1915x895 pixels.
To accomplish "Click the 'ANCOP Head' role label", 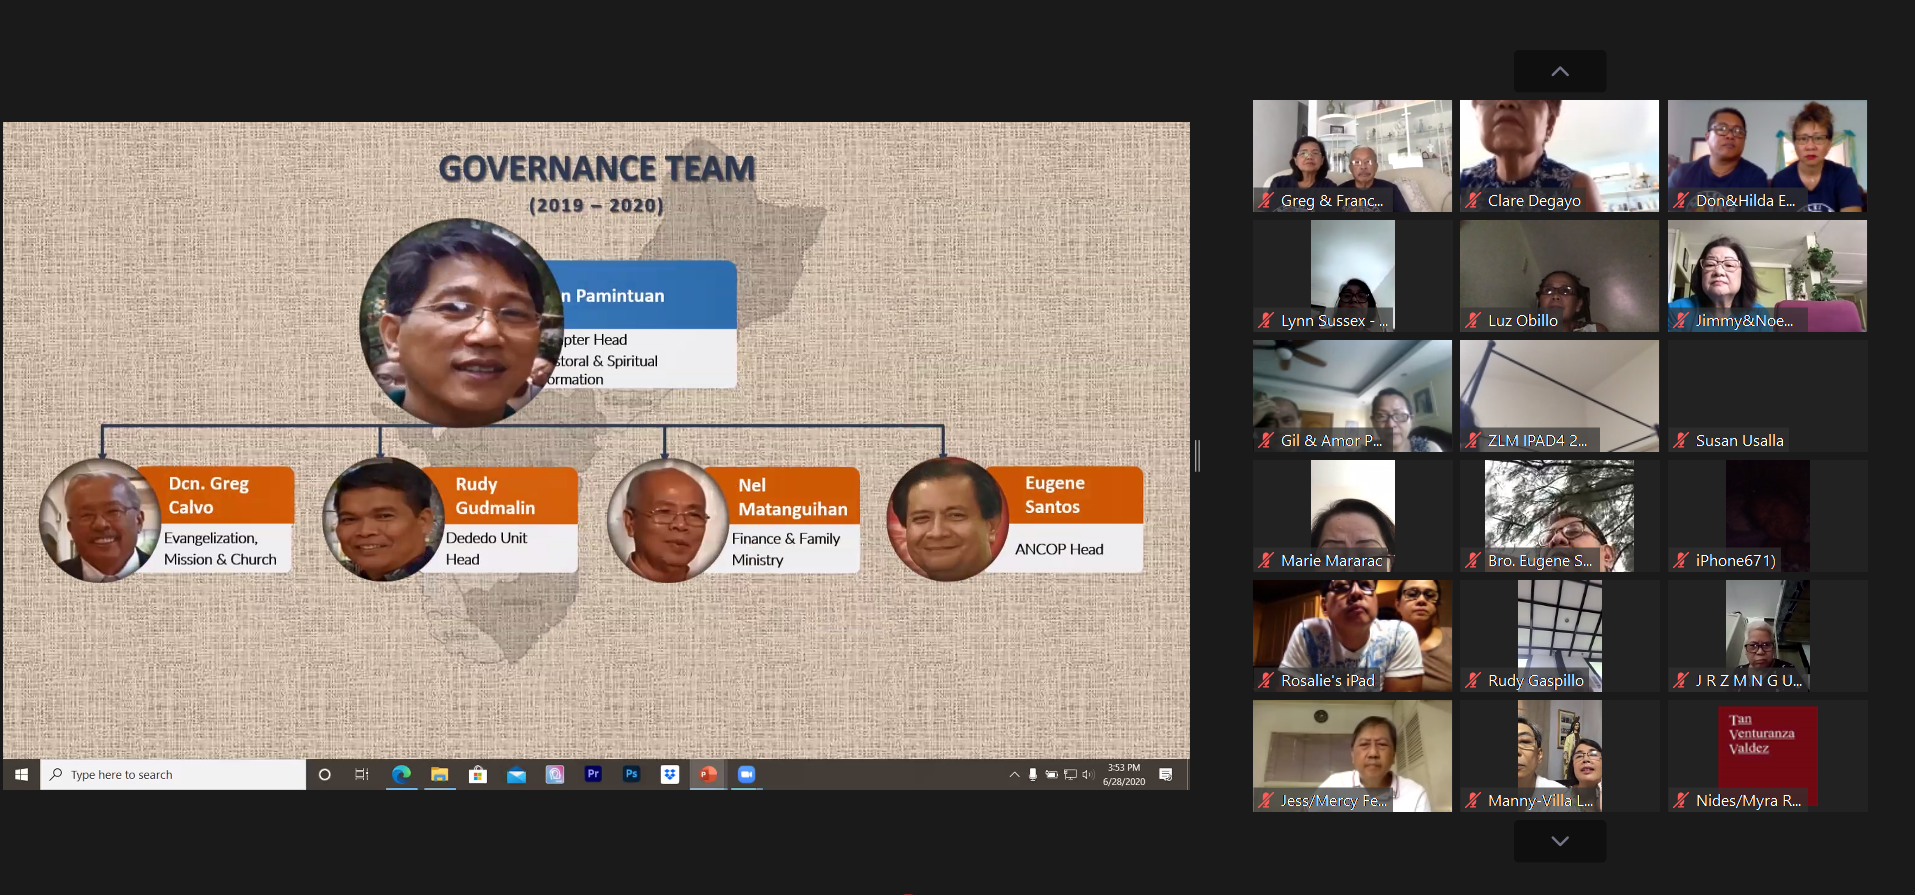I will coord(1059,549).
